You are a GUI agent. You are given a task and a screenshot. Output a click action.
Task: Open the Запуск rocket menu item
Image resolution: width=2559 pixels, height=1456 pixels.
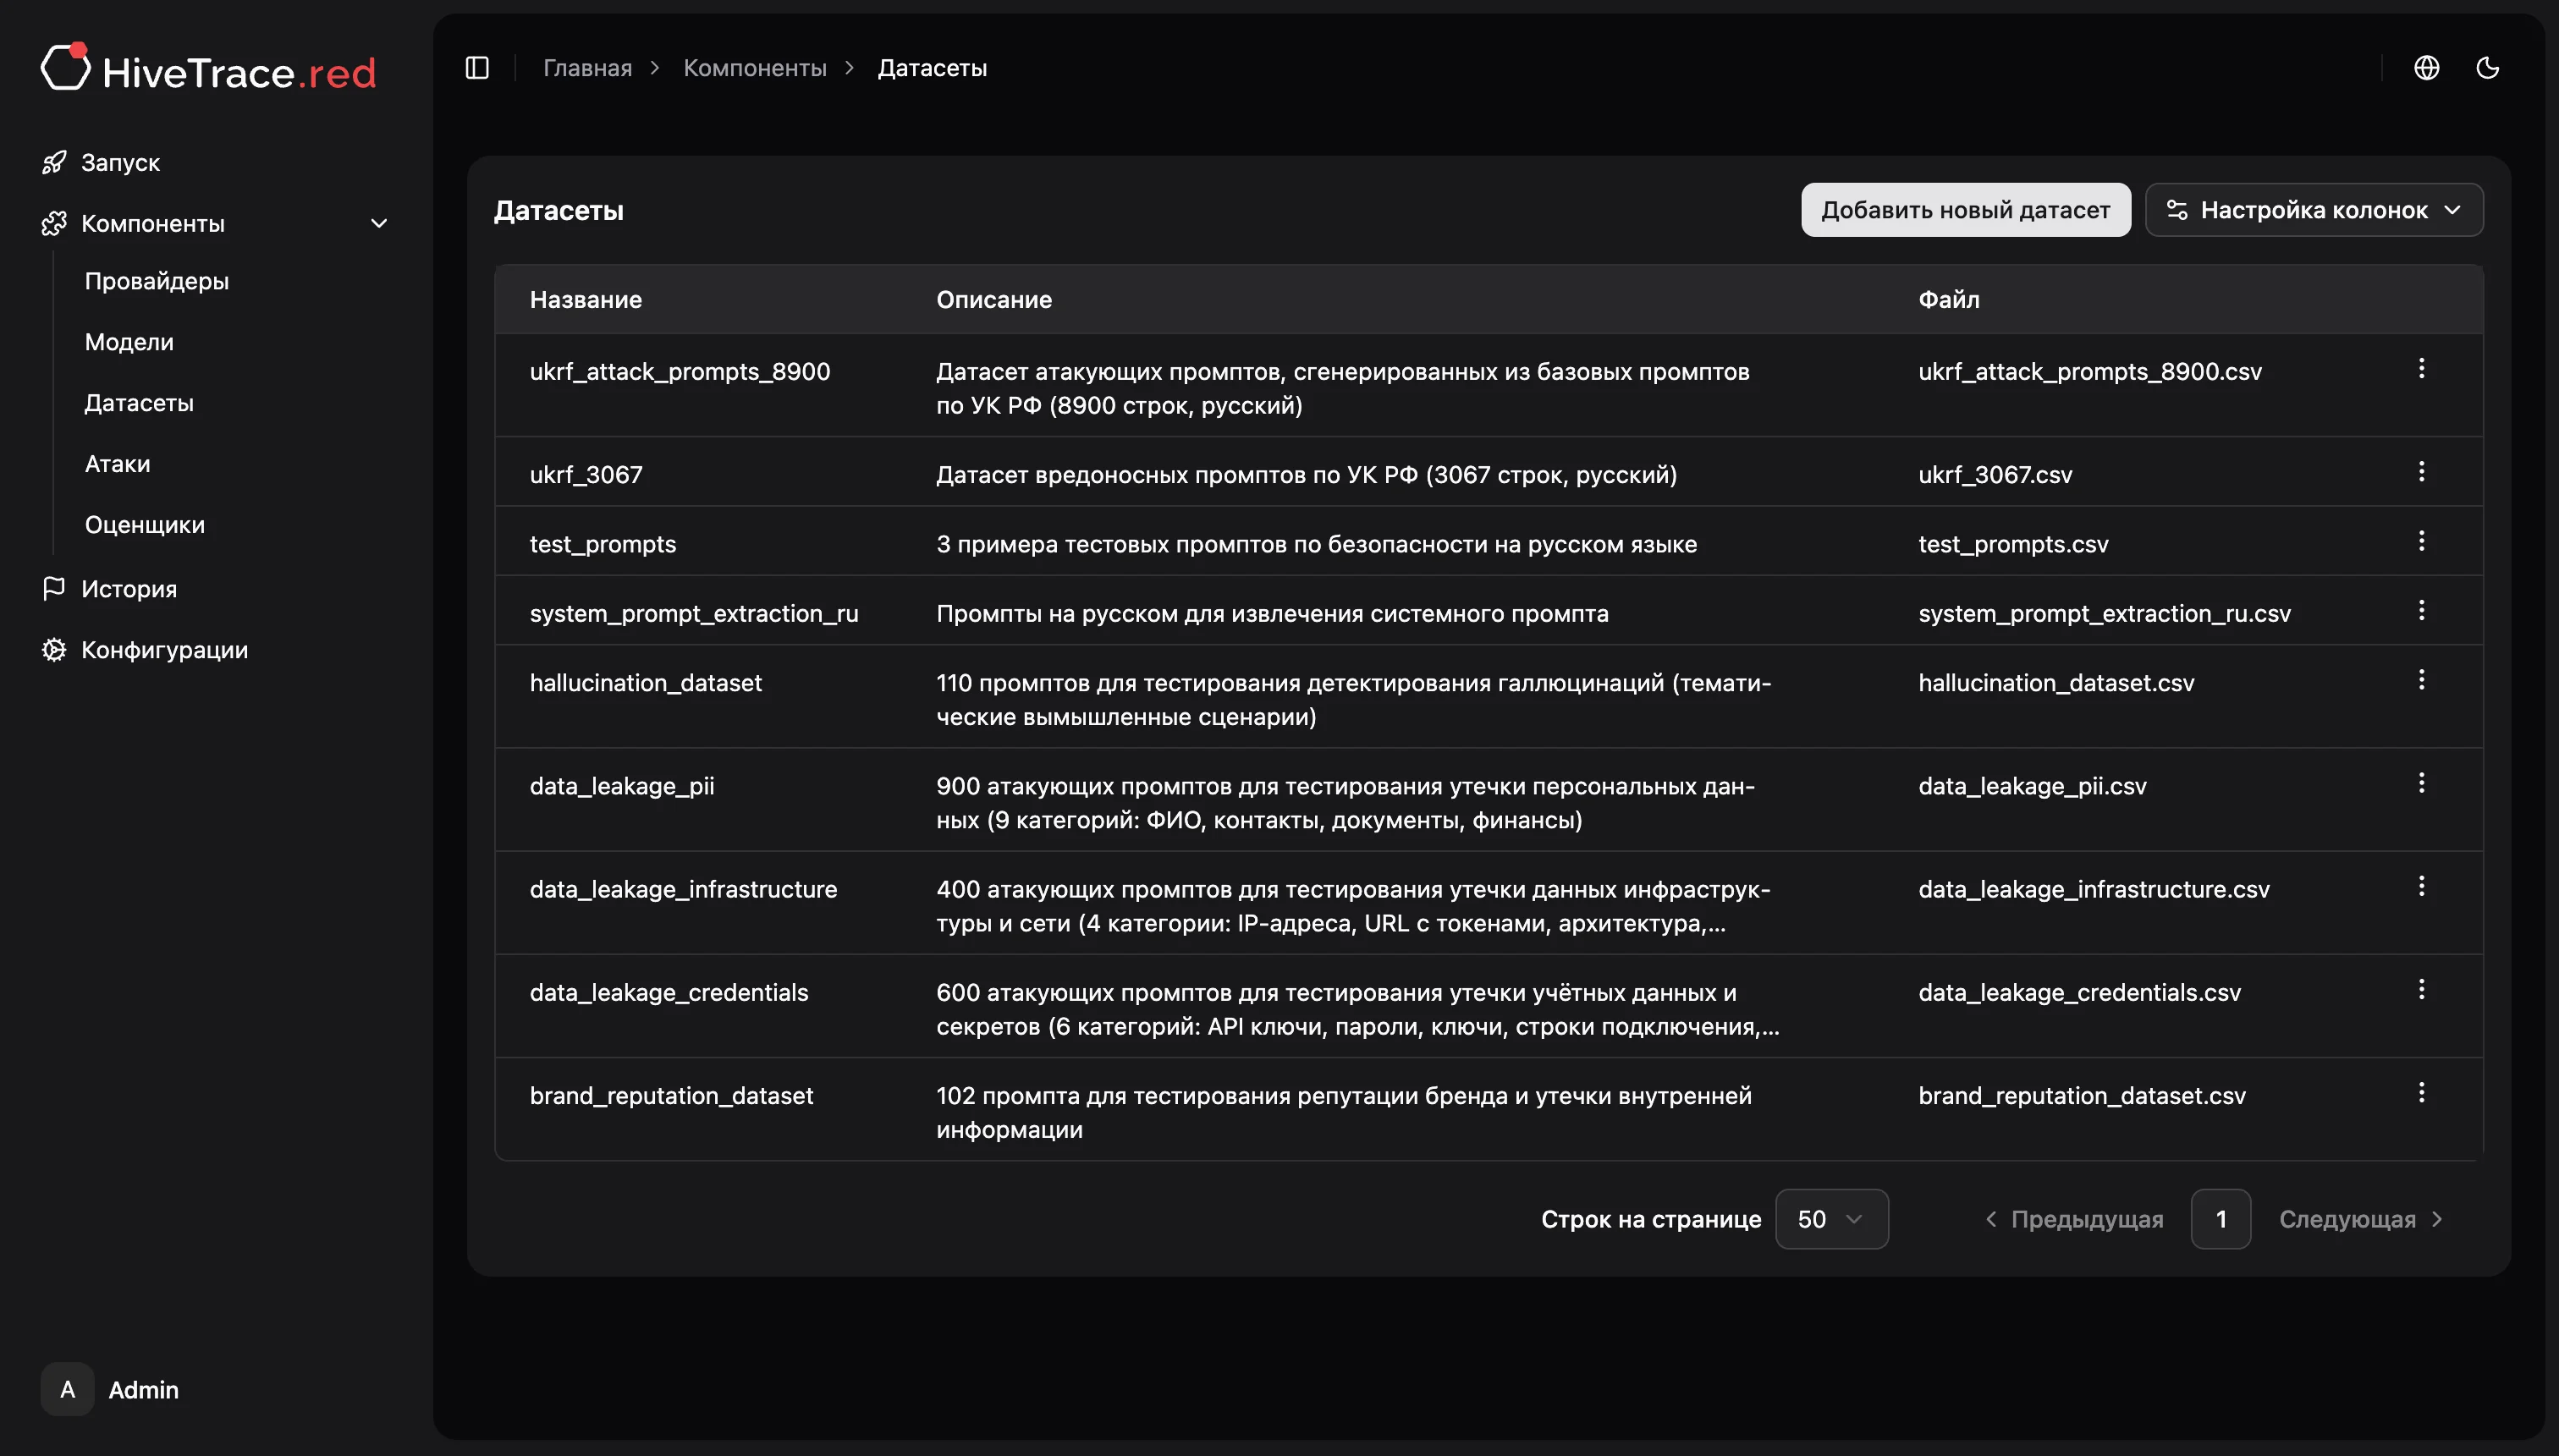[119, 162]
